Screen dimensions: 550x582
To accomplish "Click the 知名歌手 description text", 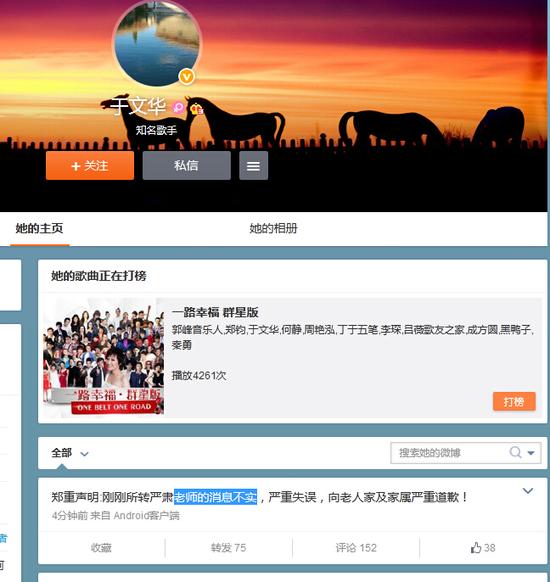I will [x=156, y=130].
